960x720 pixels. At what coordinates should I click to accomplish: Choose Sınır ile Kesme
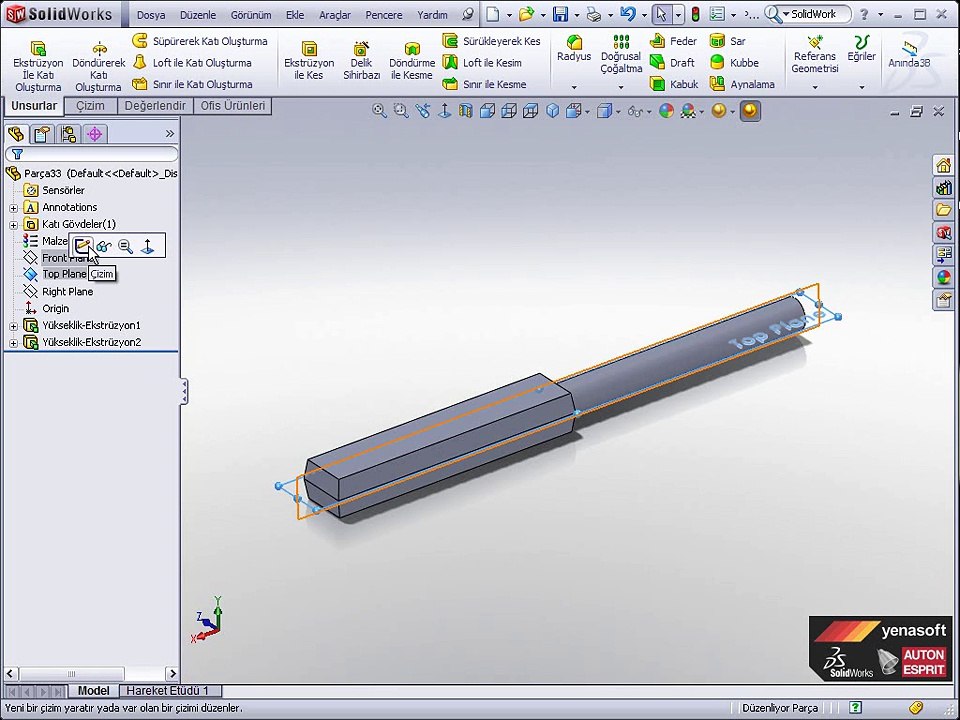point(484,84)
